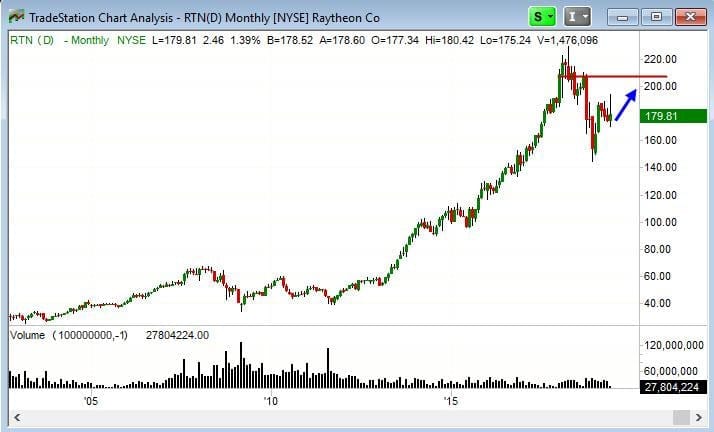This screenshot has height=432, width=714.
Task: Click the red horizontal resistance line
Action: 625,76
